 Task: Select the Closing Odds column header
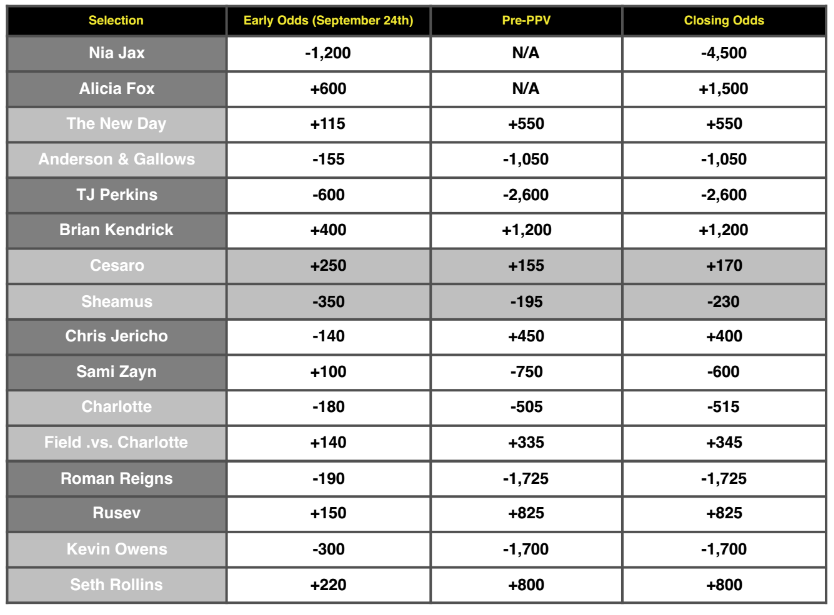coord(725,20)
